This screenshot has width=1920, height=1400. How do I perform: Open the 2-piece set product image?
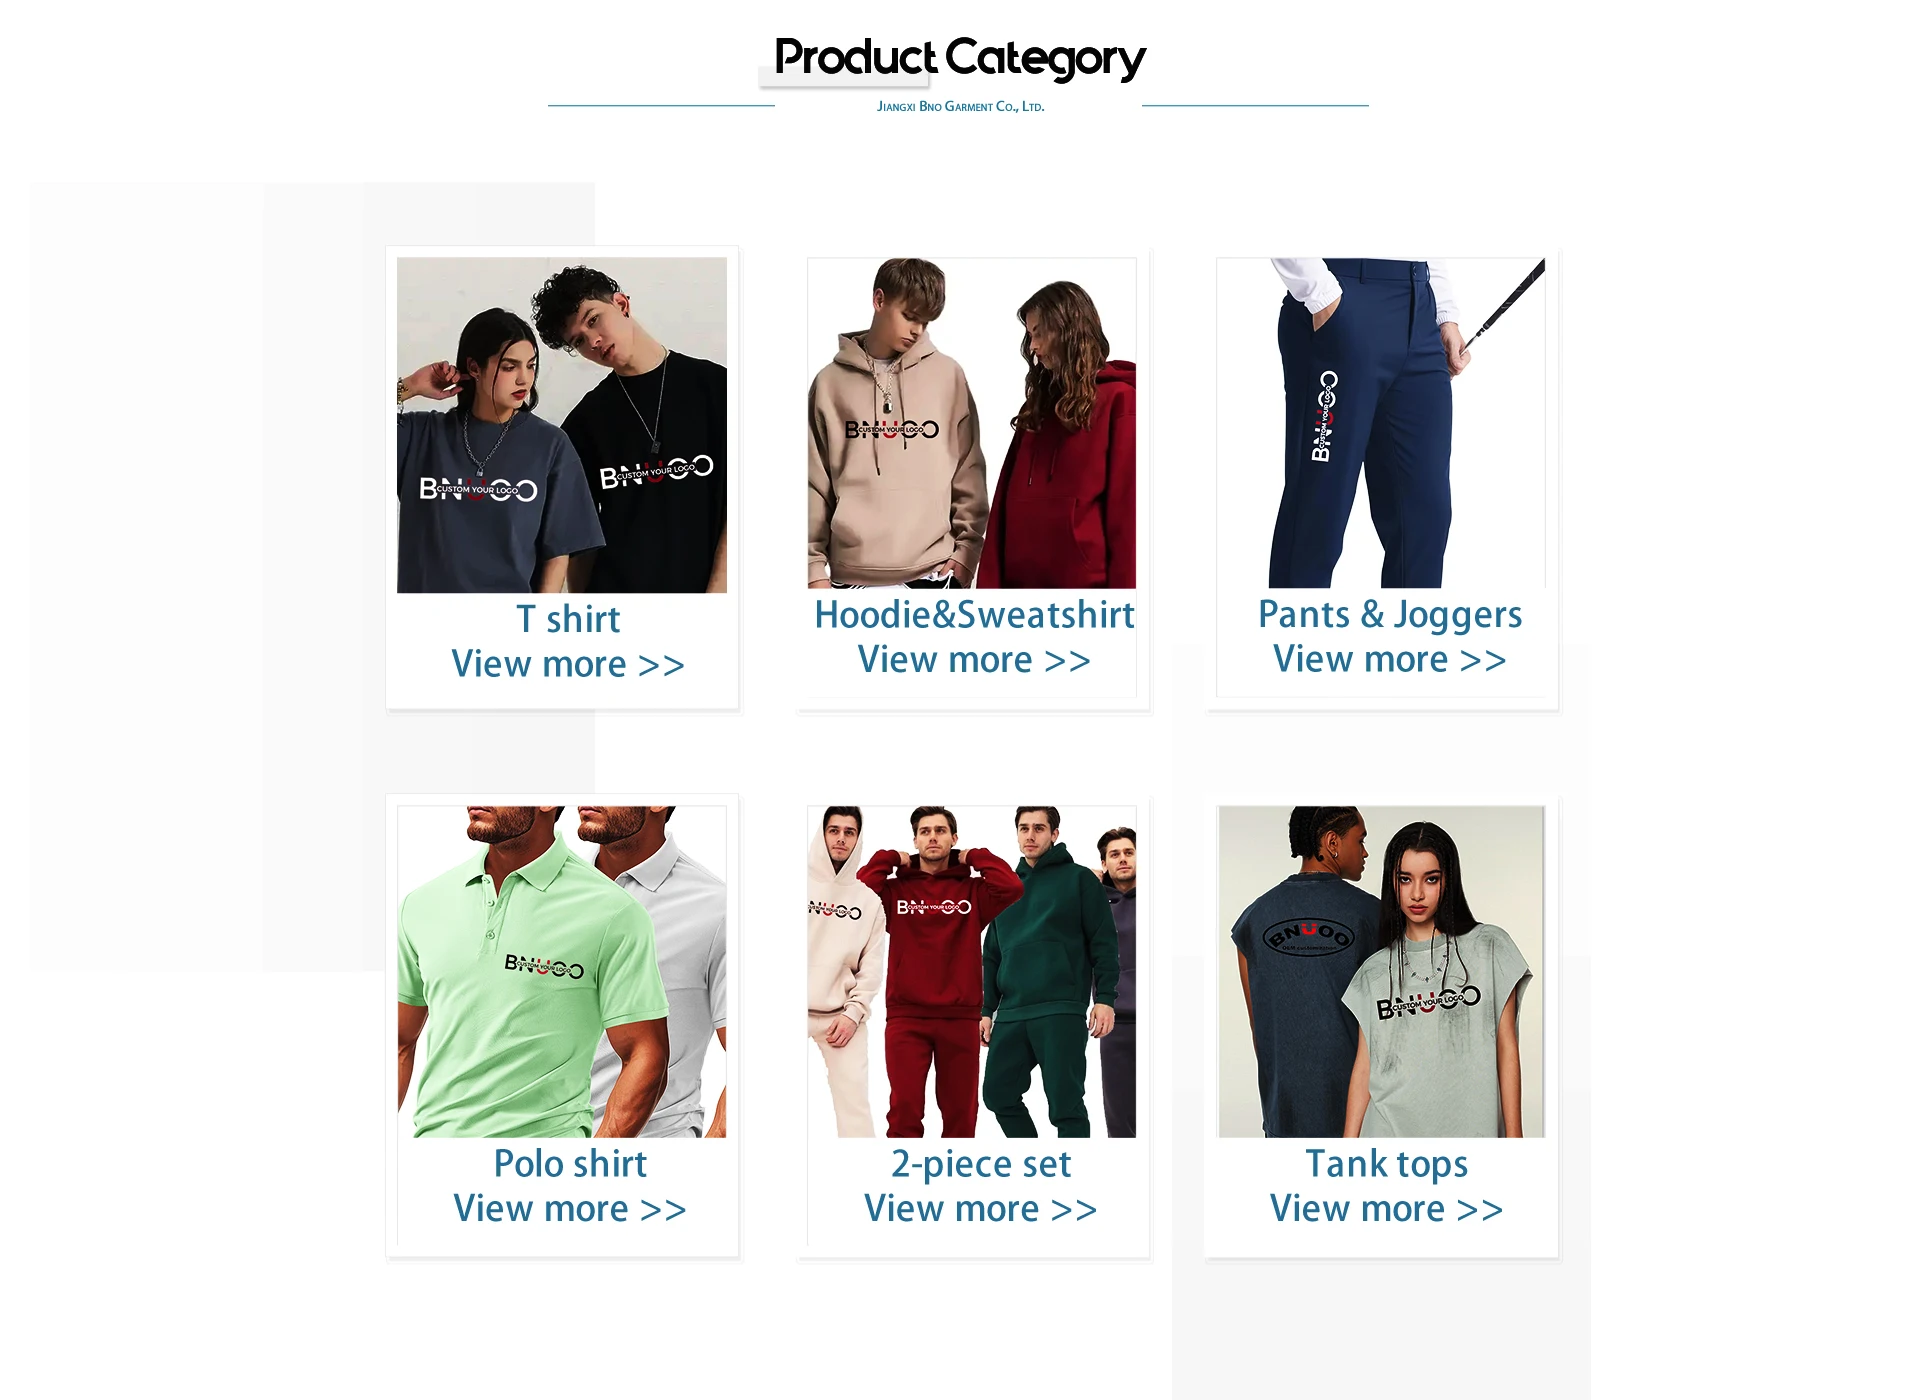[972, 971]
